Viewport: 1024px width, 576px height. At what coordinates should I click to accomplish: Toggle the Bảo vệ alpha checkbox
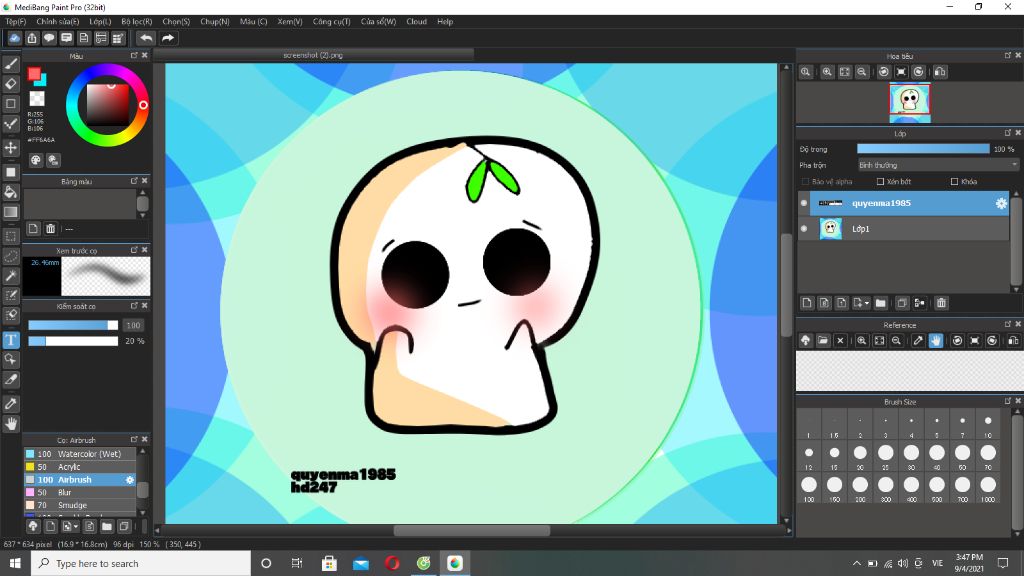[805, 182]
